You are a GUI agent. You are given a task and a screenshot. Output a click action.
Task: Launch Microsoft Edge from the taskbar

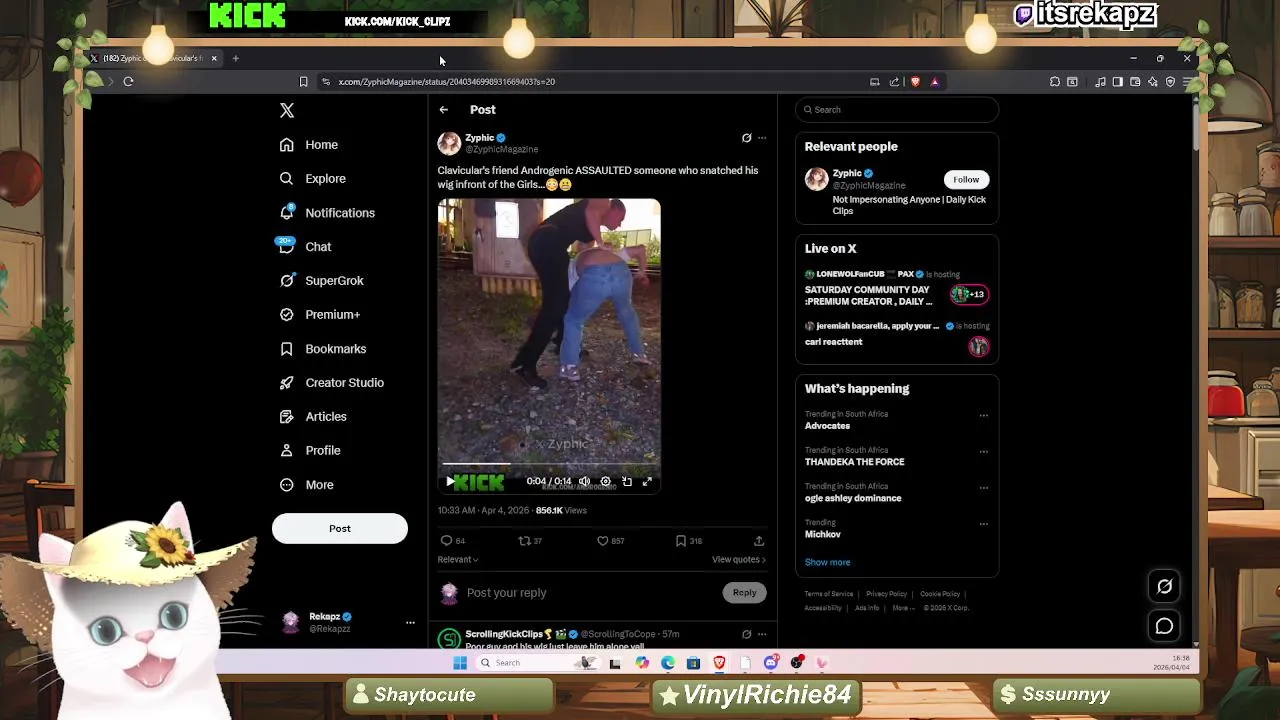tap(668, 663)
